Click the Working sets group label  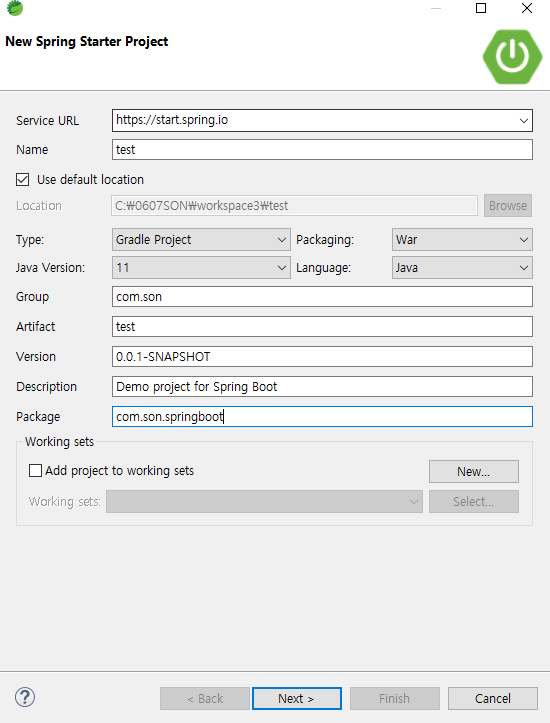coord(59,442)
